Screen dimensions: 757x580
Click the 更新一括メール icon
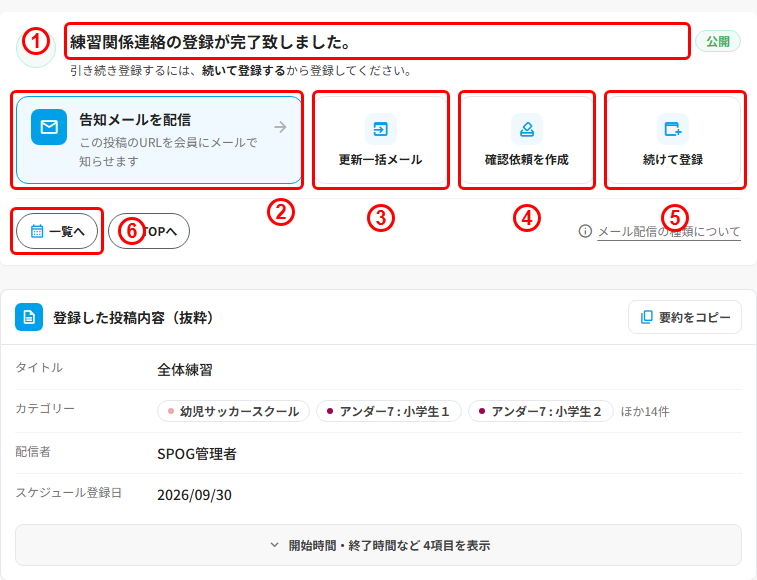click(x=380, y=129)
